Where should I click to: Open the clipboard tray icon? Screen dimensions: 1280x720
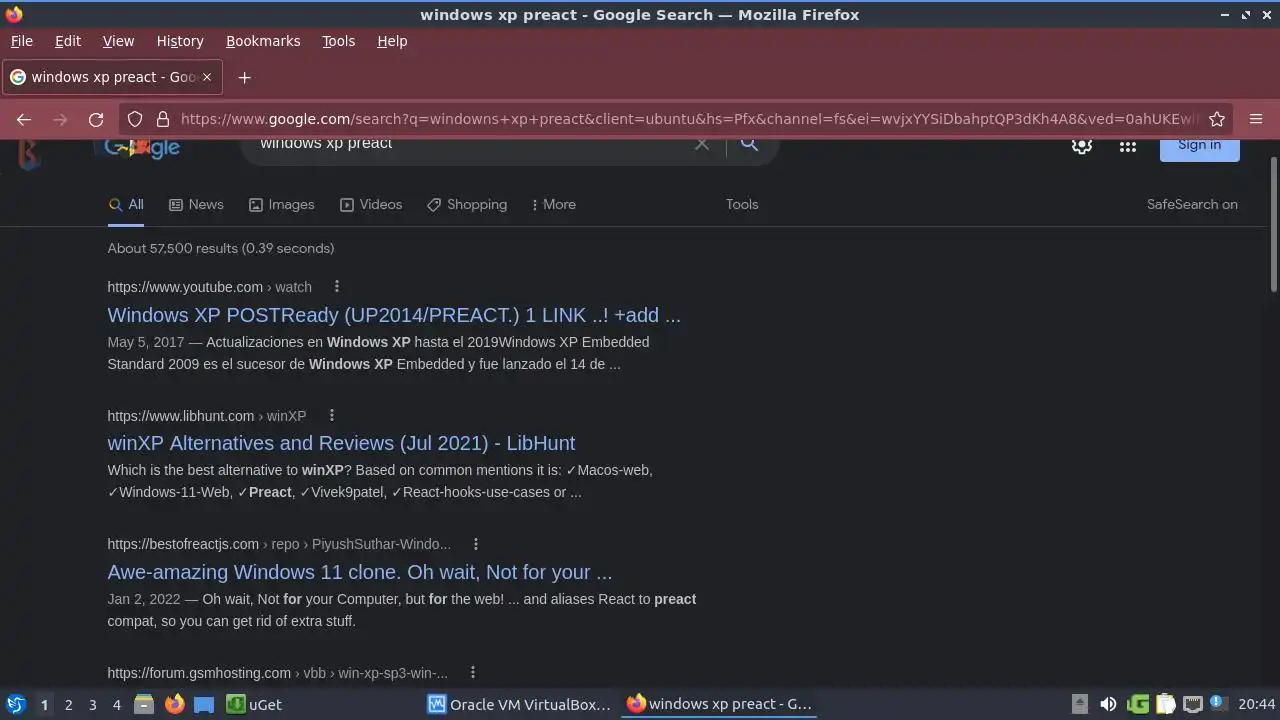coord(1165,704)
